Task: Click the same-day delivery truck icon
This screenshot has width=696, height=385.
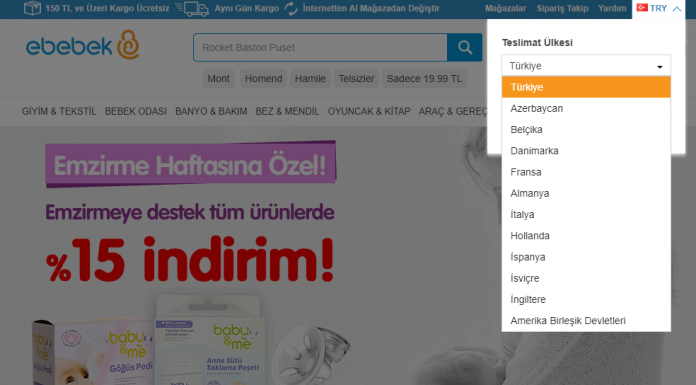Action: click(192, 8)
